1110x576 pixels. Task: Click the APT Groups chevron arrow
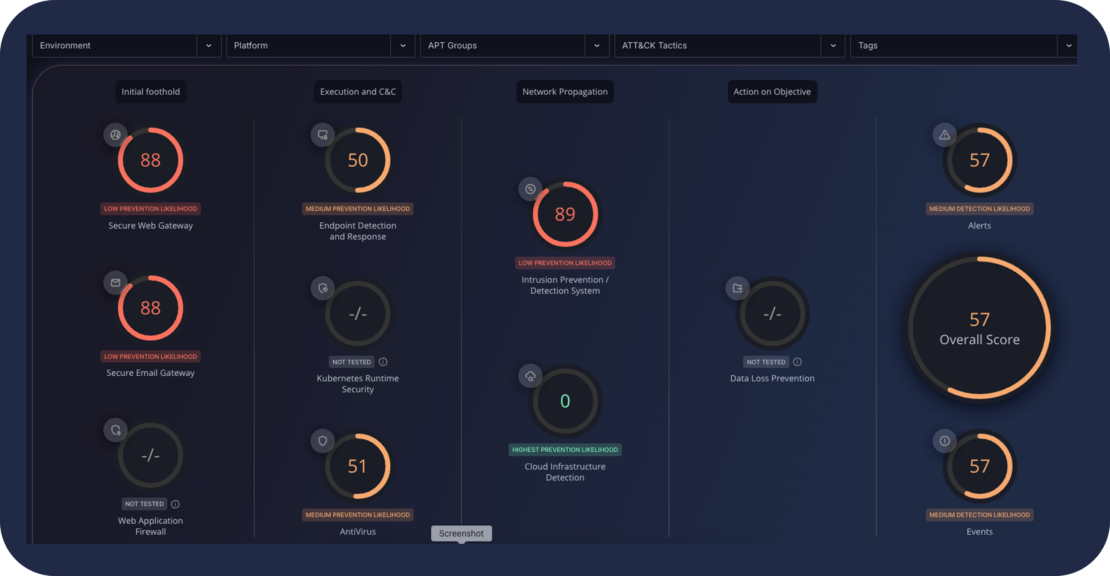pyautogui.click(x=597, y=45)
